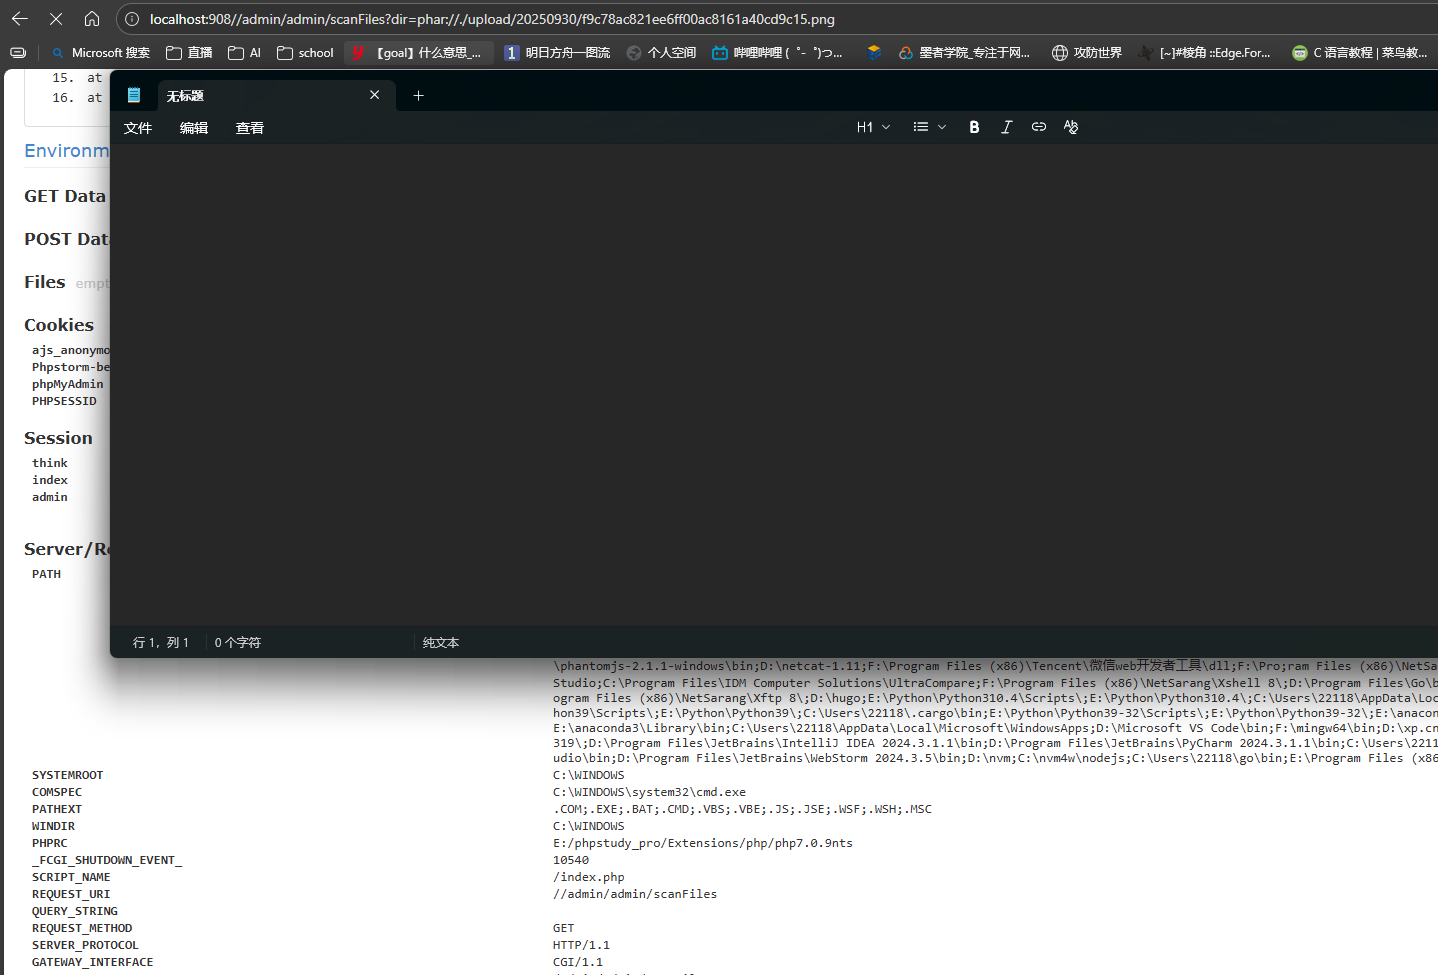The width and height of the screenshot is (1438, 975).
Task: Open the 查看 menu
Action: pyautogui.click(x=250, y=128)
